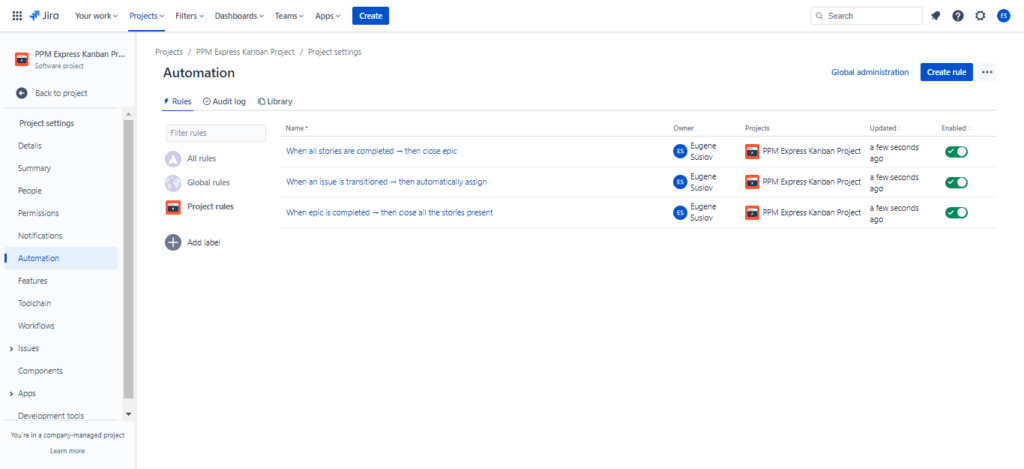Switch to the Library tab

(x=275, y=102)
